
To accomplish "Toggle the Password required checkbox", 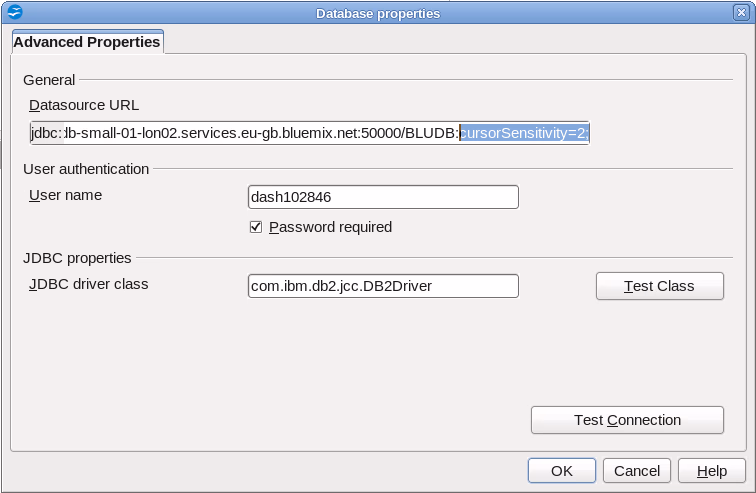I will click(x=256, y=227).
